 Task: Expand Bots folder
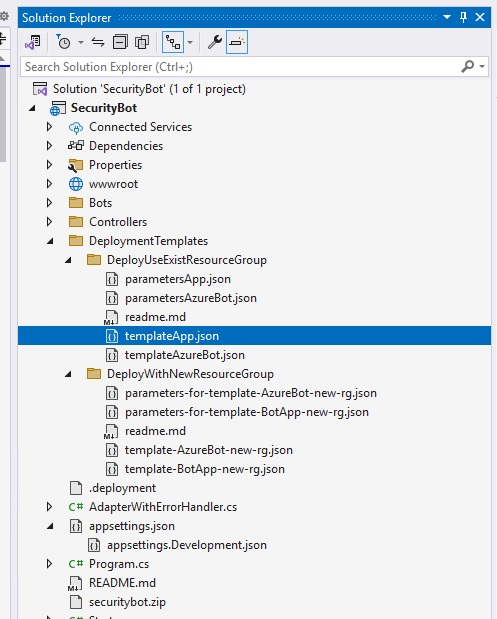[49, 203]
